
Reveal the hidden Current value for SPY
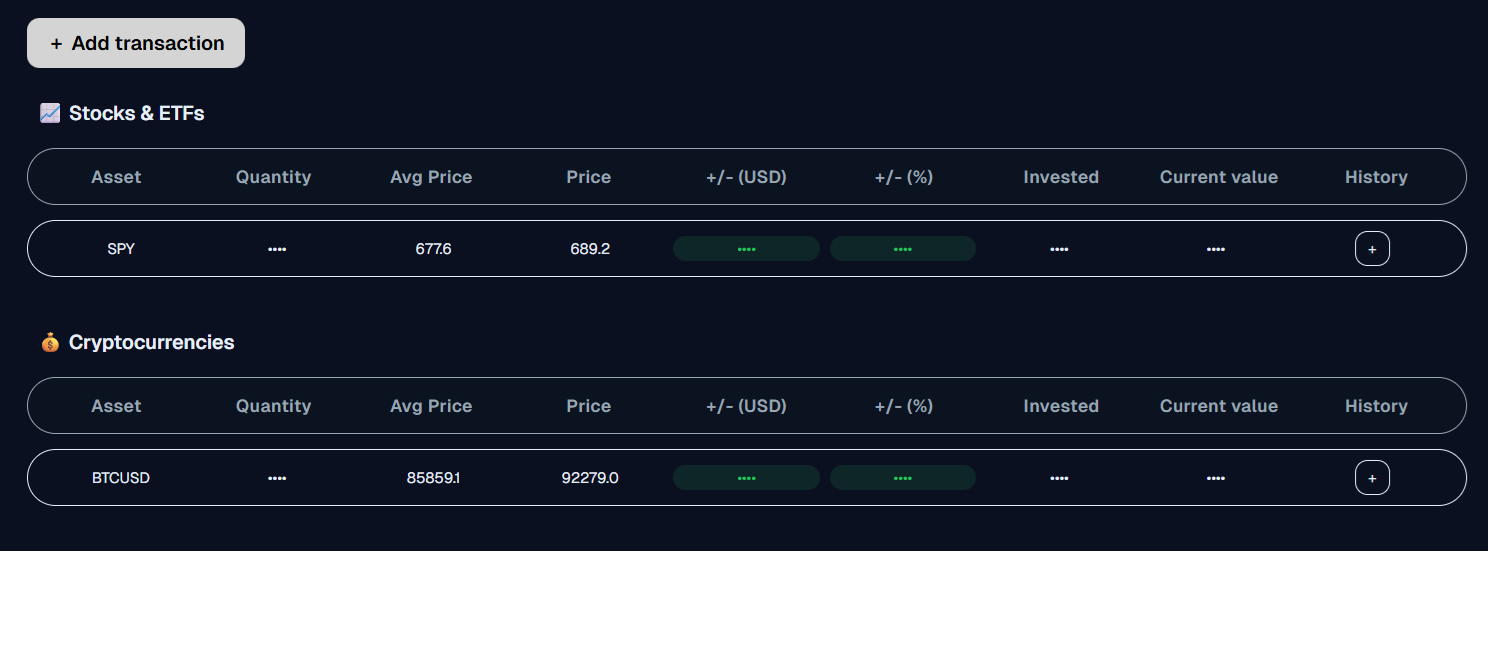tap(1215, 248)
